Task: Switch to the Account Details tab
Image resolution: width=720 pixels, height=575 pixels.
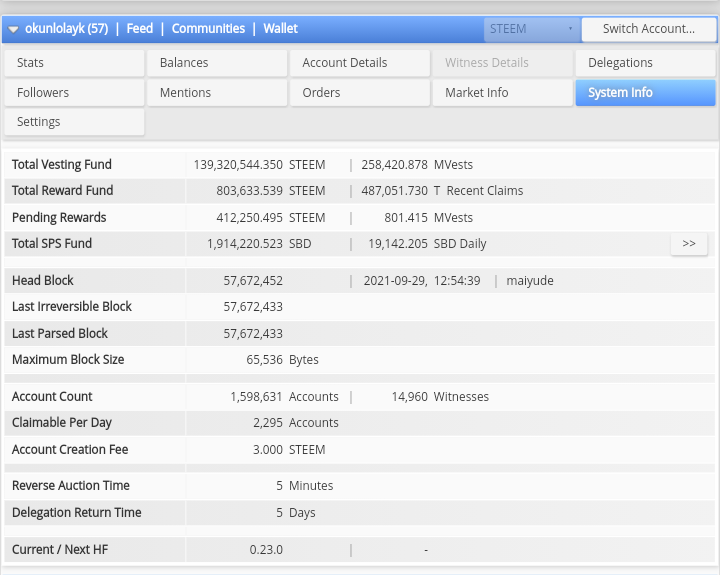Action: coord(360,63)
